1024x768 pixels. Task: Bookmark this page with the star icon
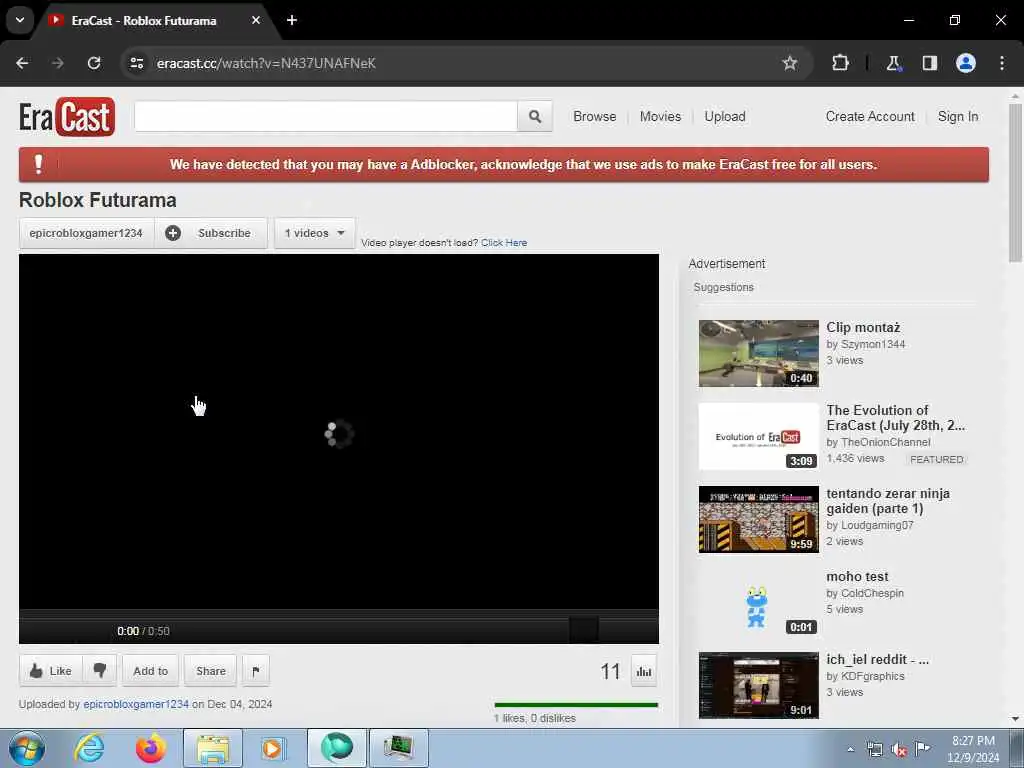[790, 63]
